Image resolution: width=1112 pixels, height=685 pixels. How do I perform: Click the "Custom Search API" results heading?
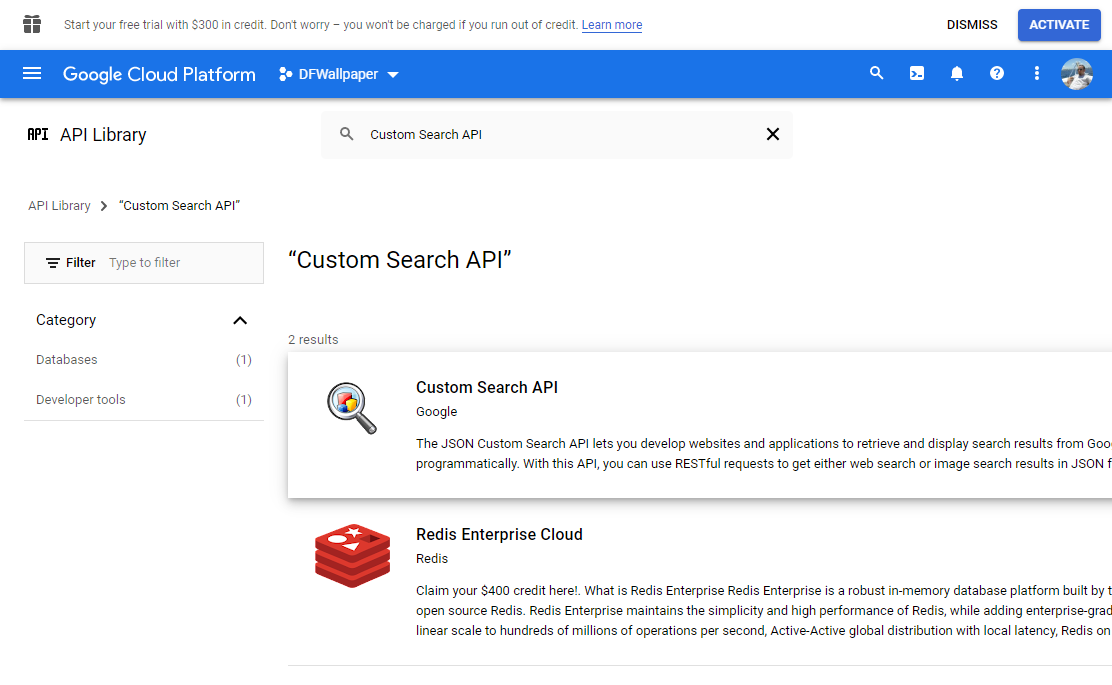pyautogui.click(x=400, y=260)
